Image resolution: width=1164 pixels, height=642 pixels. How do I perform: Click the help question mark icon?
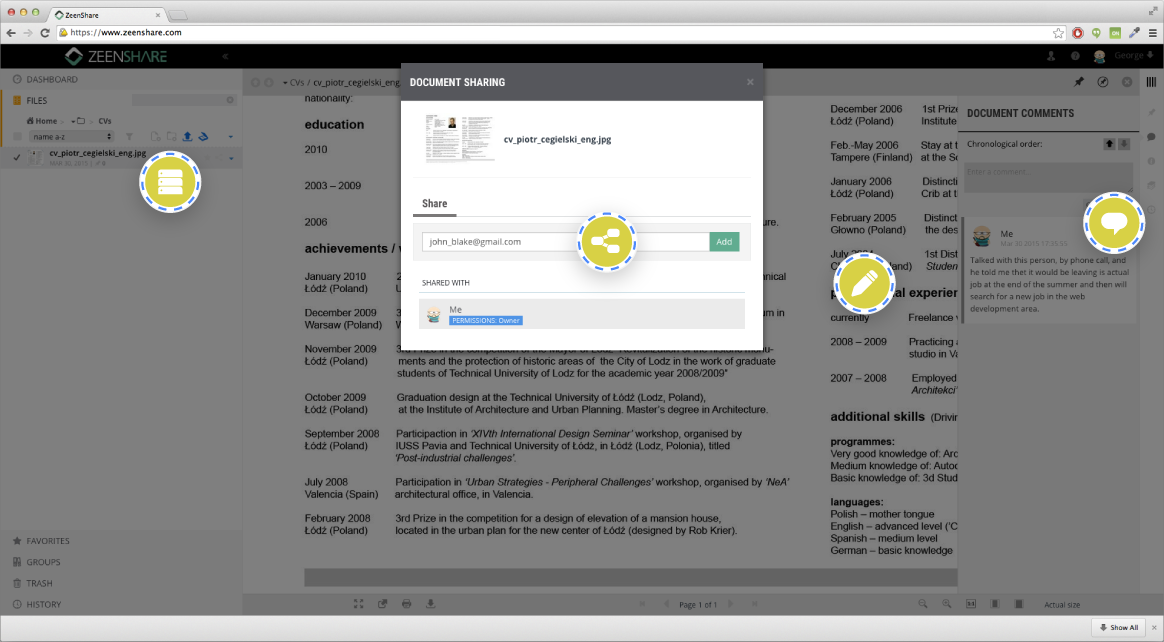click(1075, 56)
